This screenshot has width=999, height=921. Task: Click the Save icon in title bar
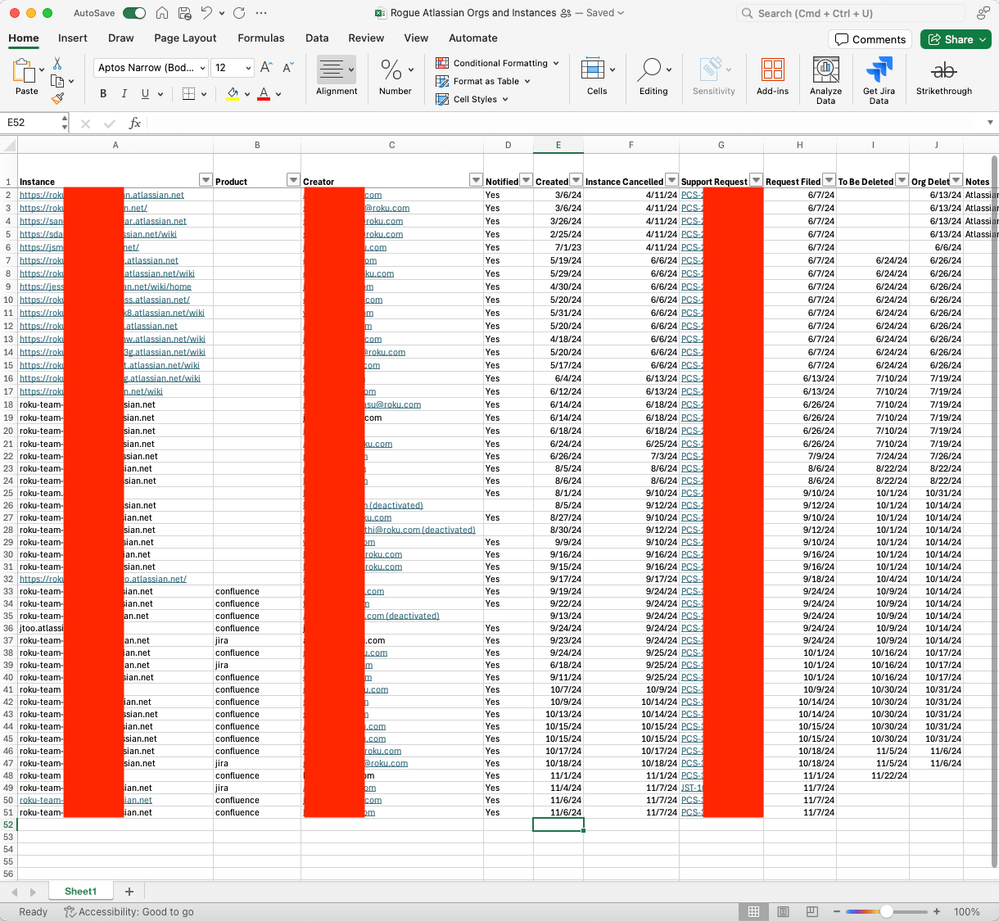point(185,13)
